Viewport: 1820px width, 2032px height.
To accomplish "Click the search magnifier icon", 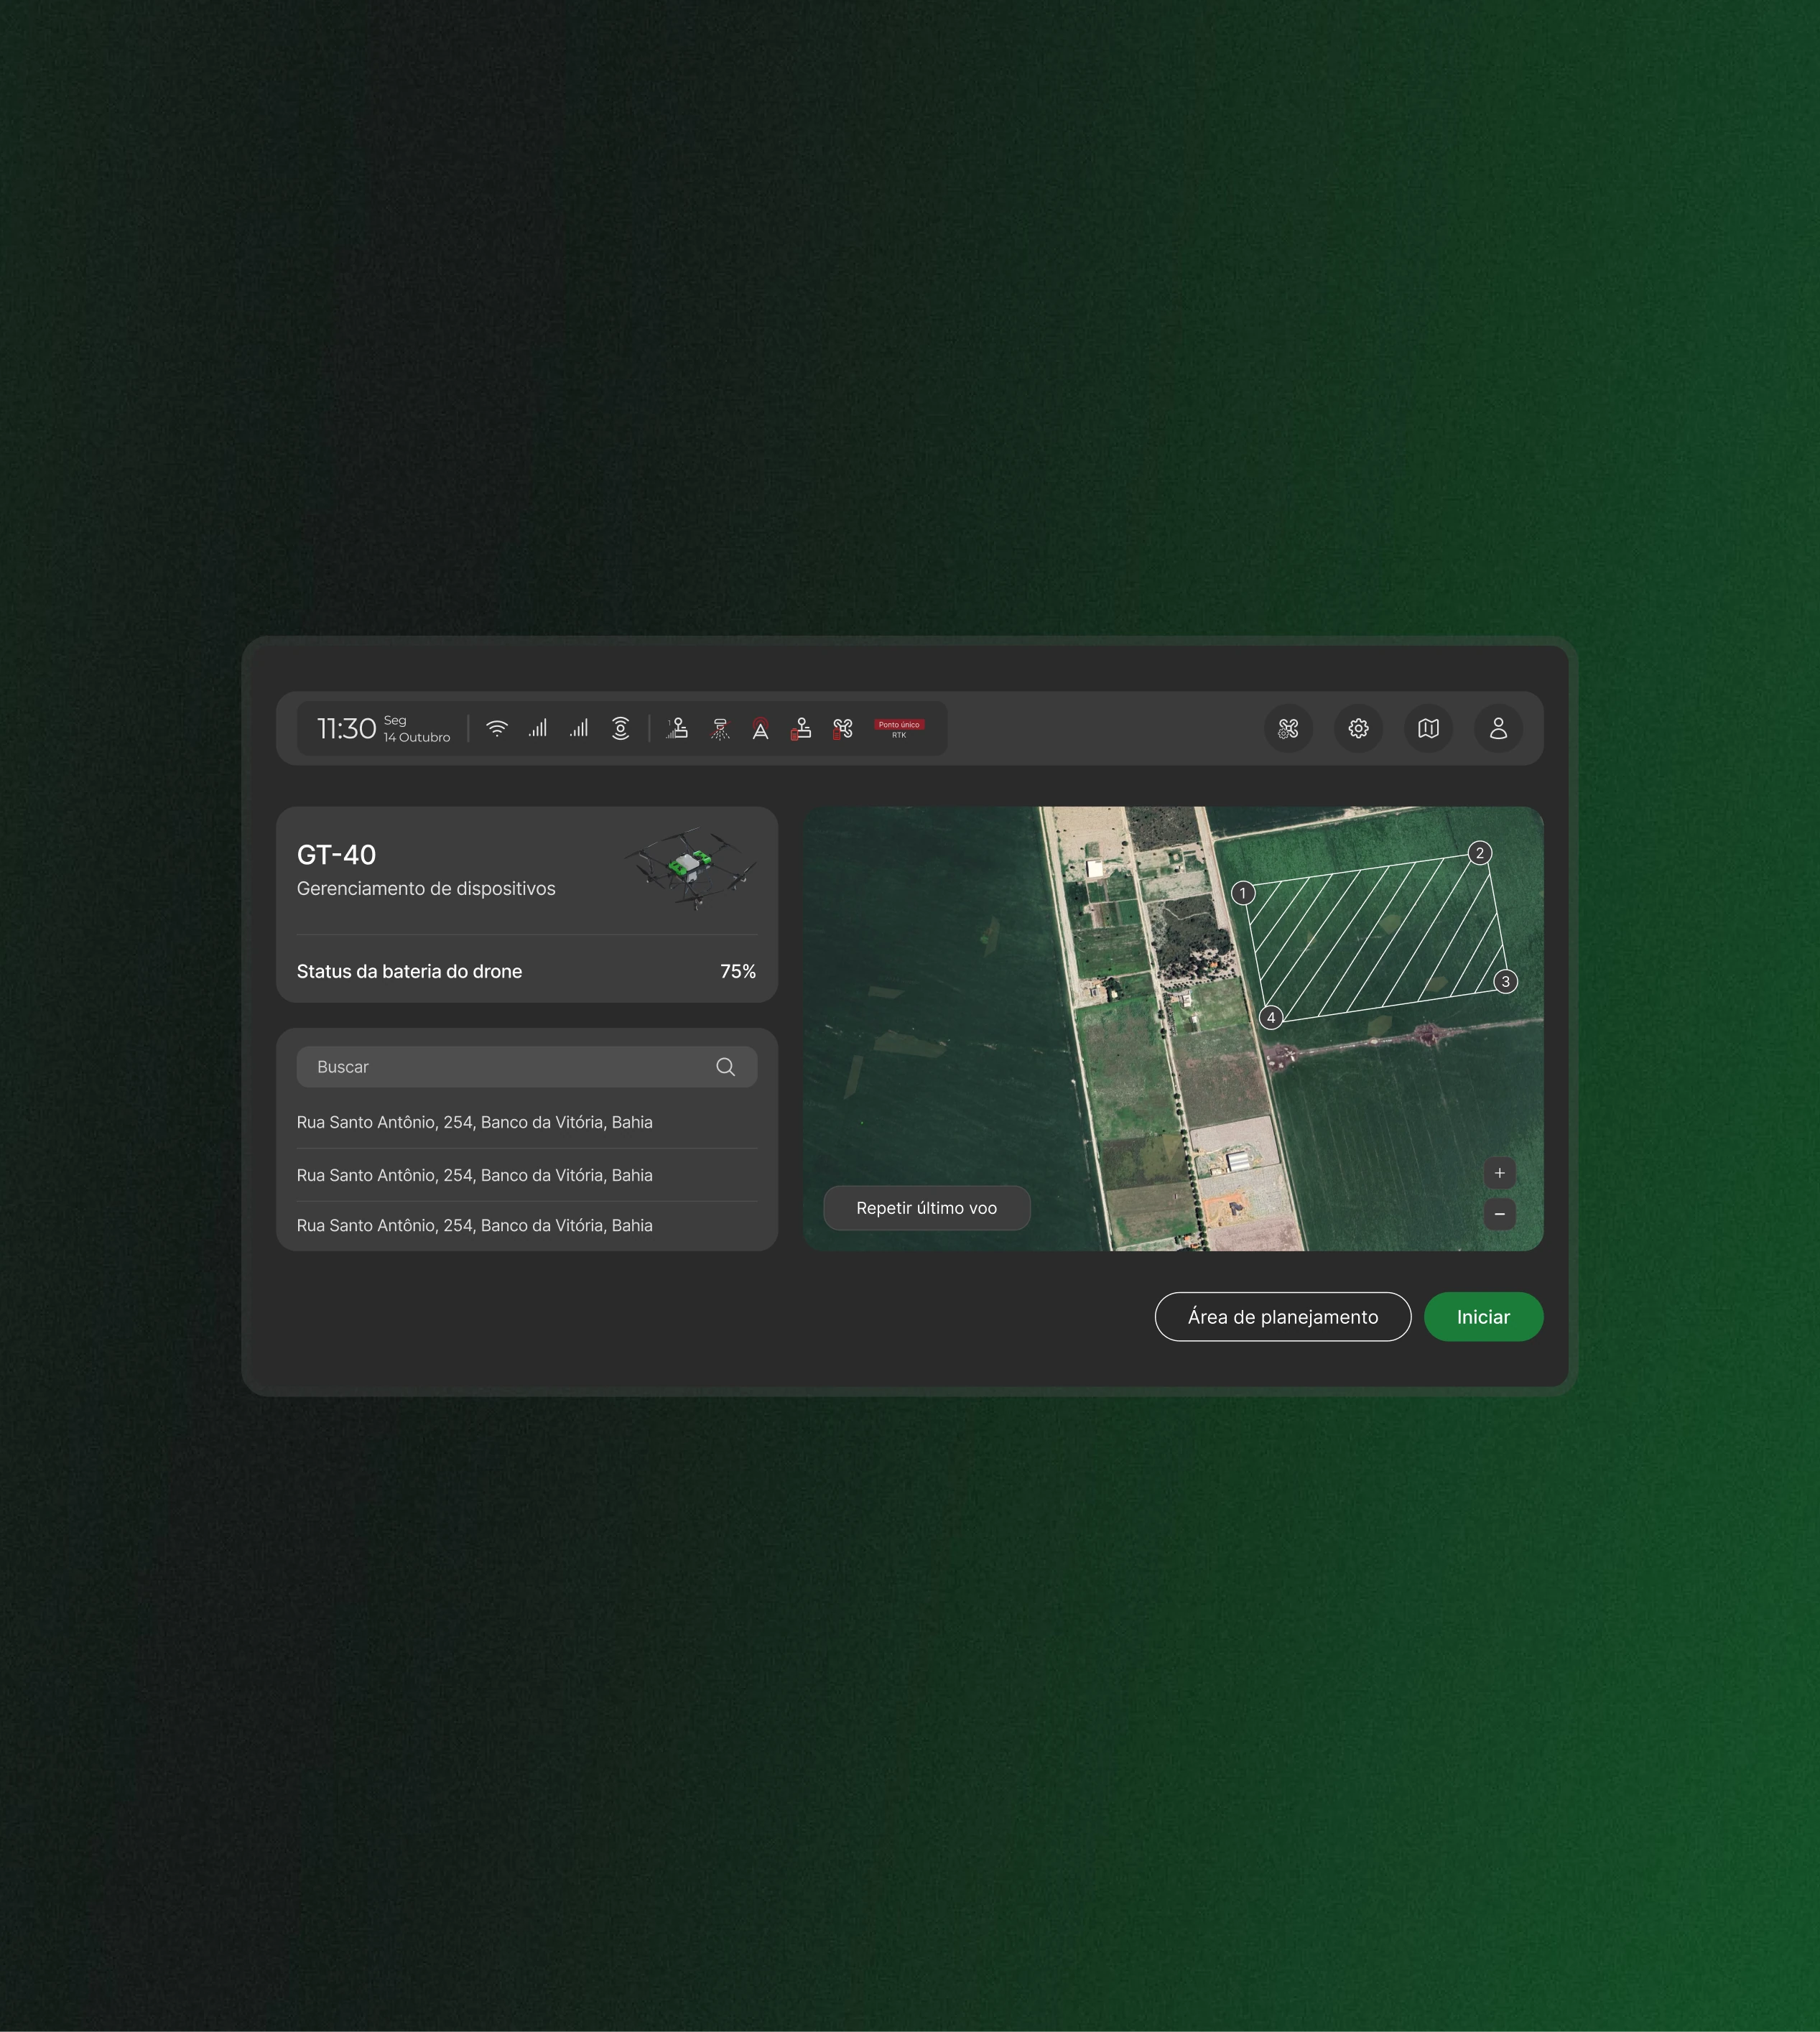I will tap(726, 1067).
